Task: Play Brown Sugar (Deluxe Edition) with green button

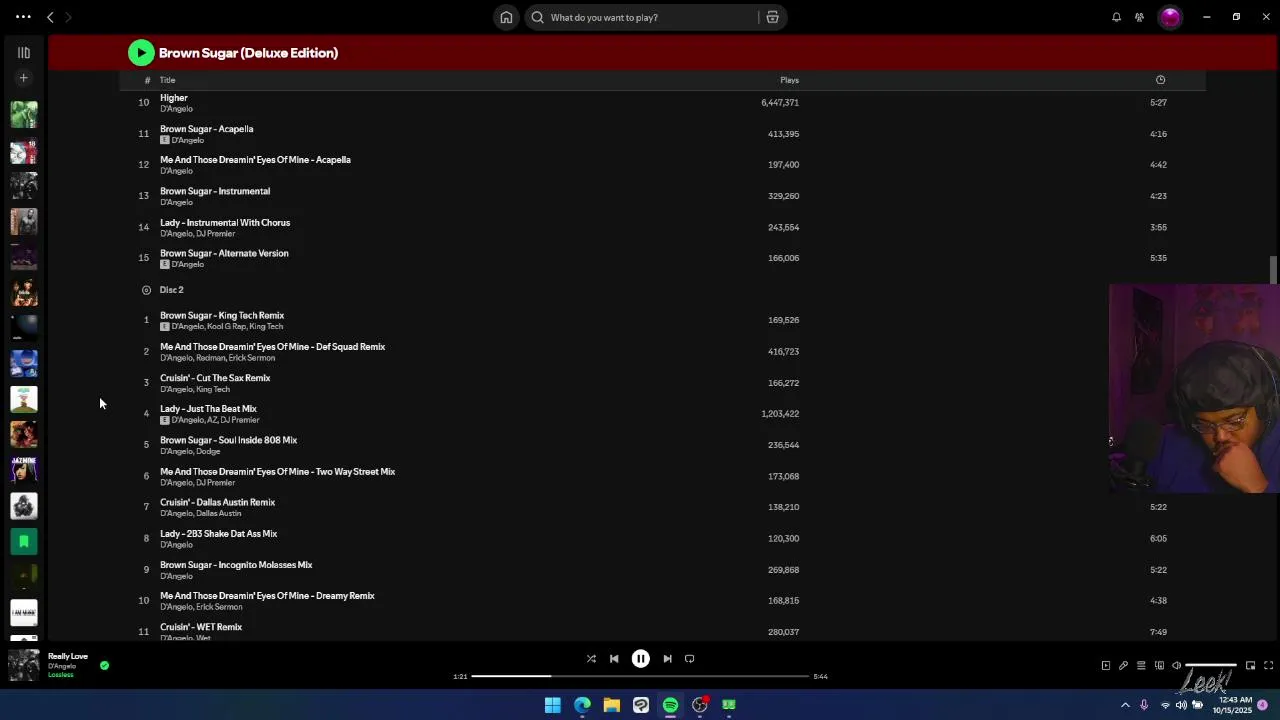Action: point(141,53)
